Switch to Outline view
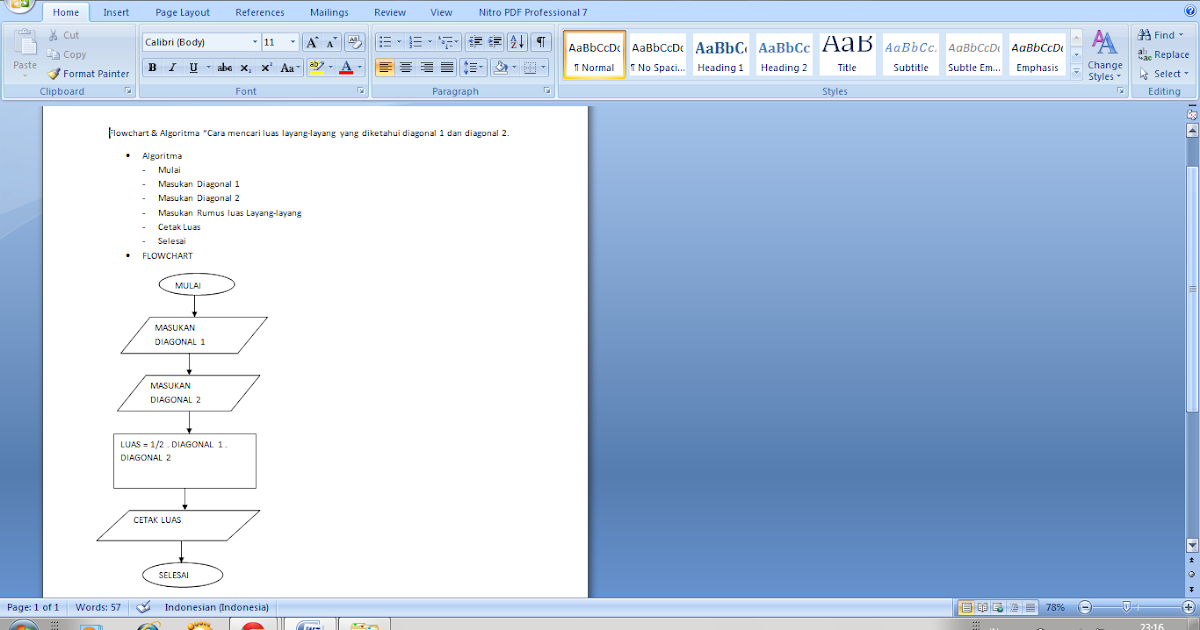Screen dimensions: 1200x630 click(1014, 607)
